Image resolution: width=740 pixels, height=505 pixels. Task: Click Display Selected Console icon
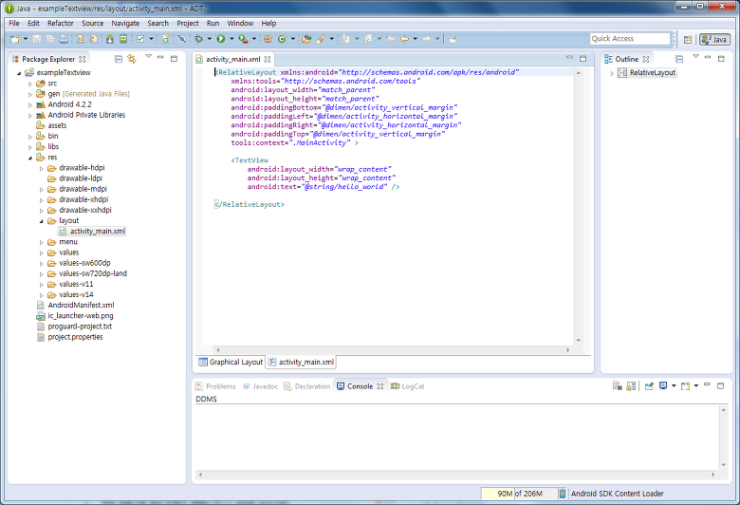pyautogui.click(x=663, y=386)
